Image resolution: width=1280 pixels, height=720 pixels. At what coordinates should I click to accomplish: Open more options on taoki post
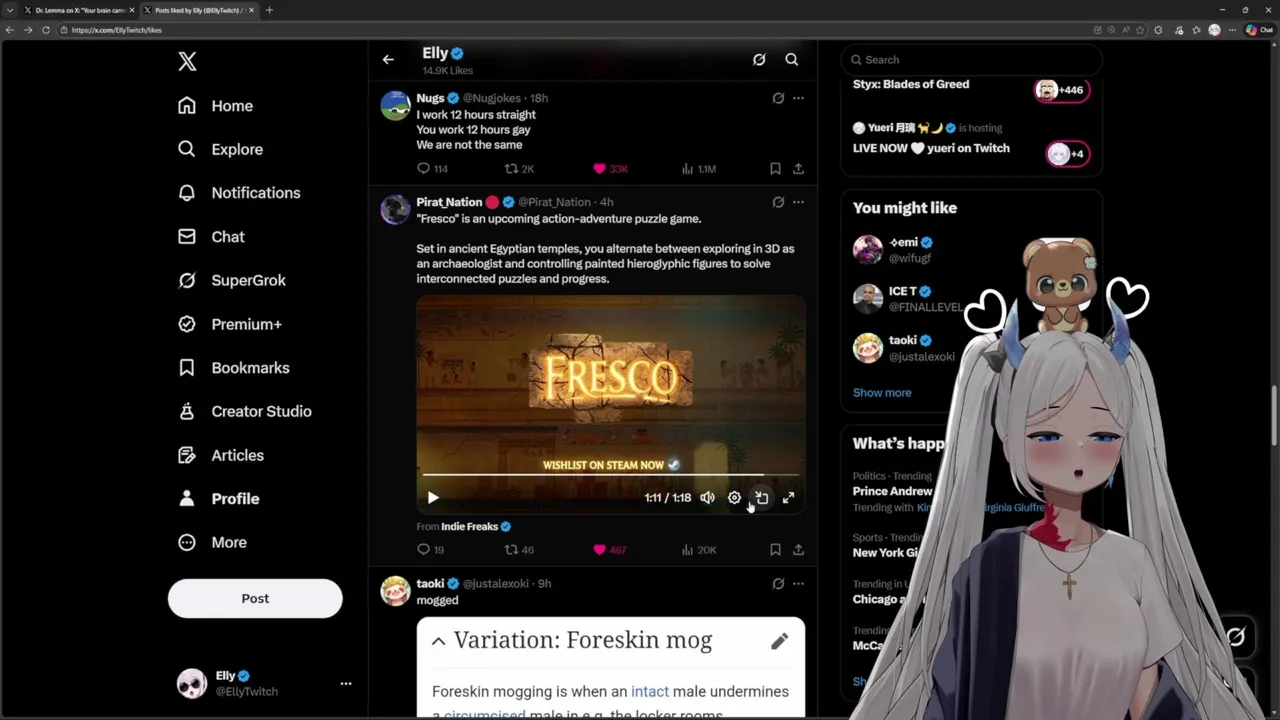pos(798,584)
